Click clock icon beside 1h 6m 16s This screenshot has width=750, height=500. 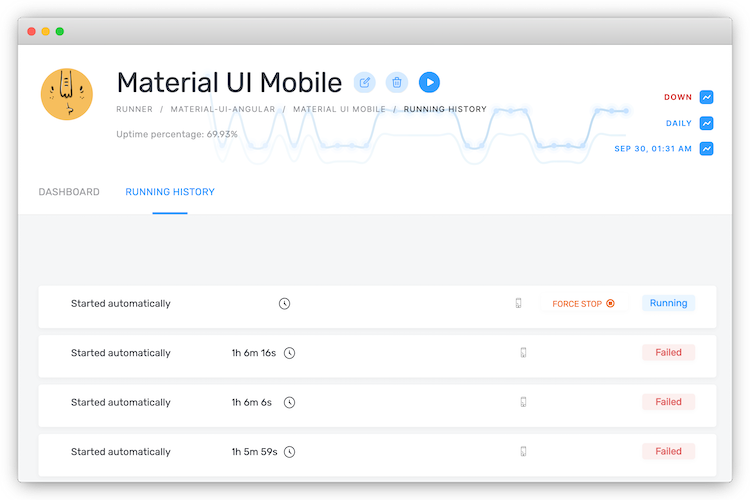point(290,353)
